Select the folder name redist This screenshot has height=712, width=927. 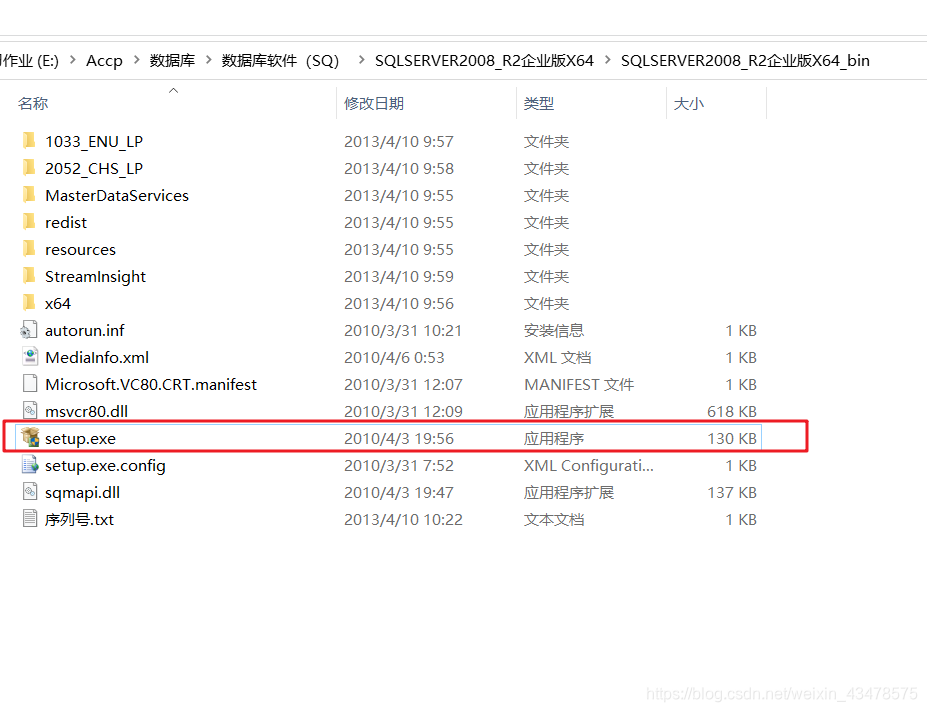click(x=66, y=223)
